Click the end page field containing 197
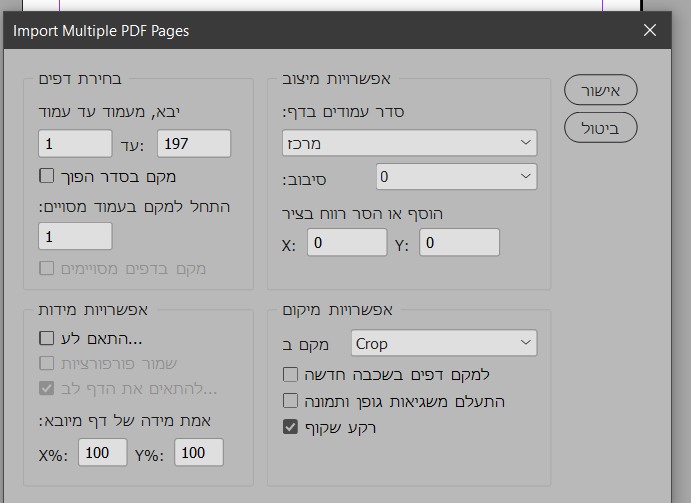This screenshot has width=691, height=503. pyautogui.click(x=193, y=144)
